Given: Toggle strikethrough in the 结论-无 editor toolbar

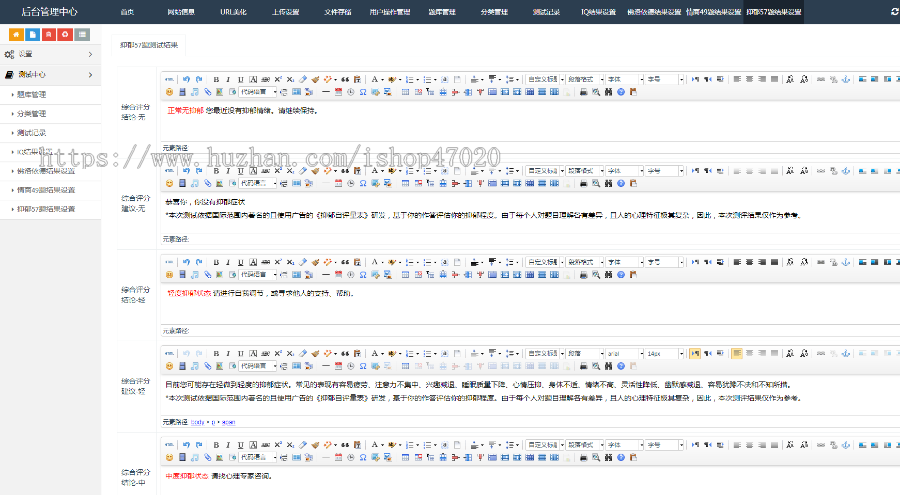Looking at the screenshot, I should pyautogui.click(x=265, y=79).
